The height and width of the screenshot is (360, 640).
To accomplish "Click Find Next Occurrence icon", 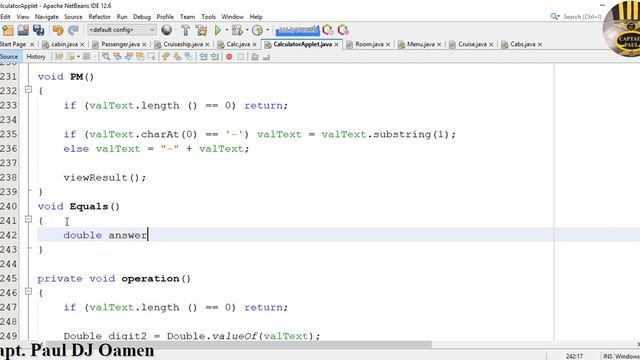I will click(x=129, y=57).
